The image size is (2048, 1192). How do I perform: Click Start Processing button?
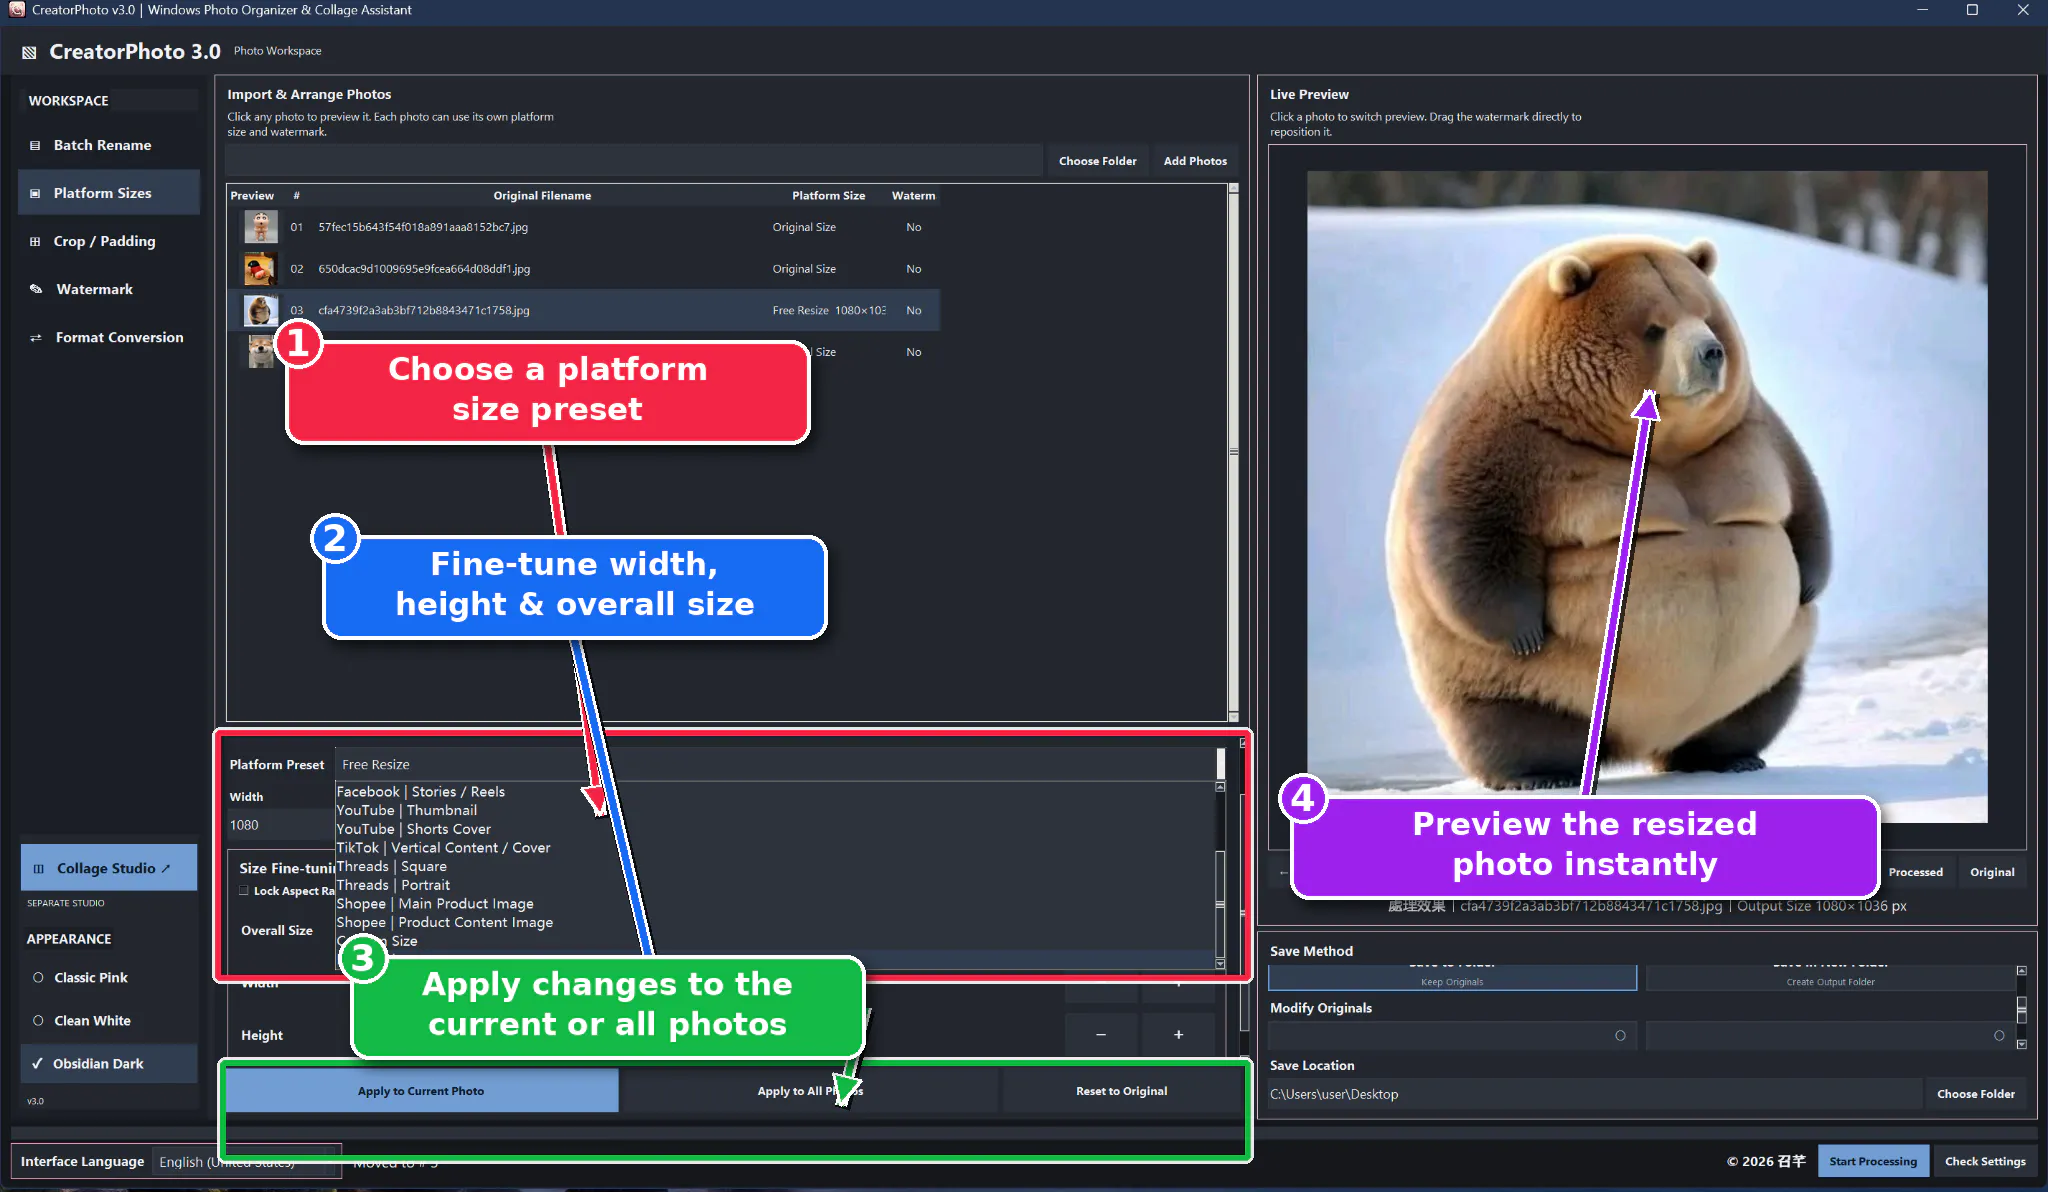tap(1872, 1161)
